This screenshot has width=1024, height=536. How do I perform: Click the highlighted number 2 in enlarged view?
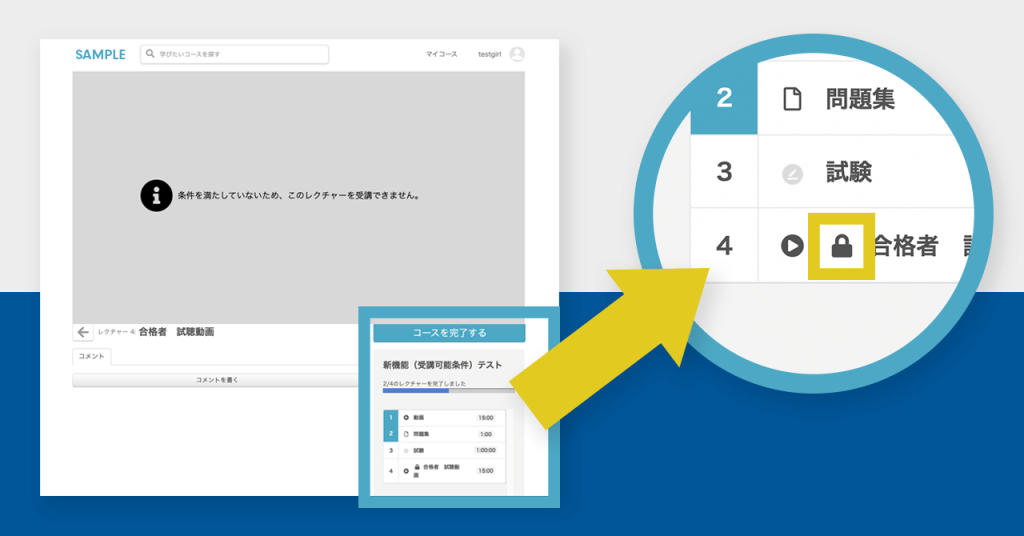pos(724,98)
